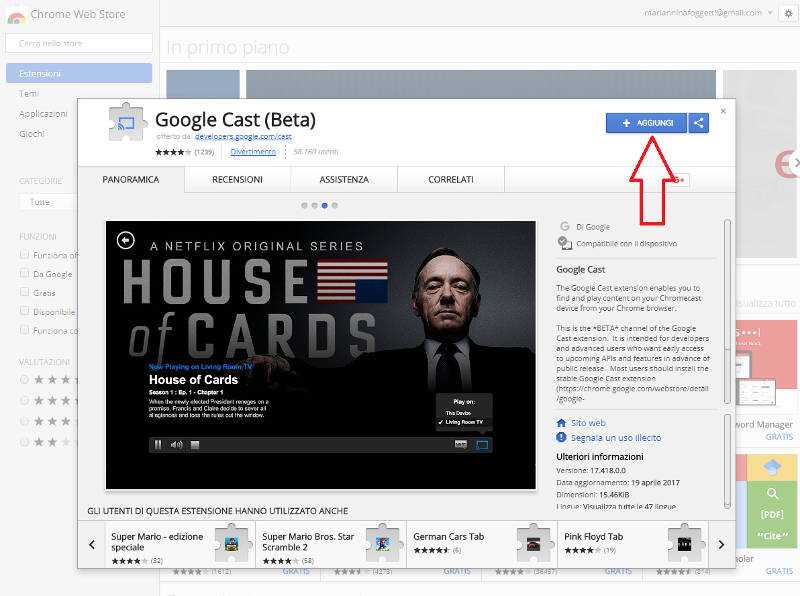This screenshot has width=800, height=596.
Task: Select the fourth screenshot carousel dot
Action: [335, 206]
